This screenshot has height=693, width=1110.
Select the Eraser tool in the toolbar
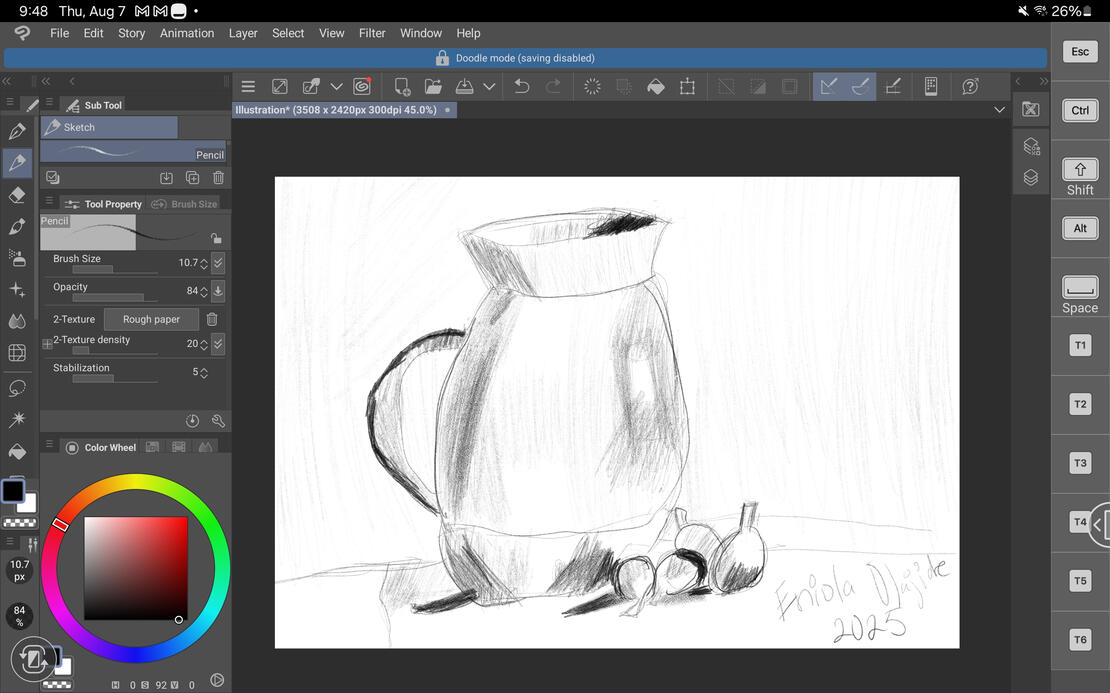17,195
